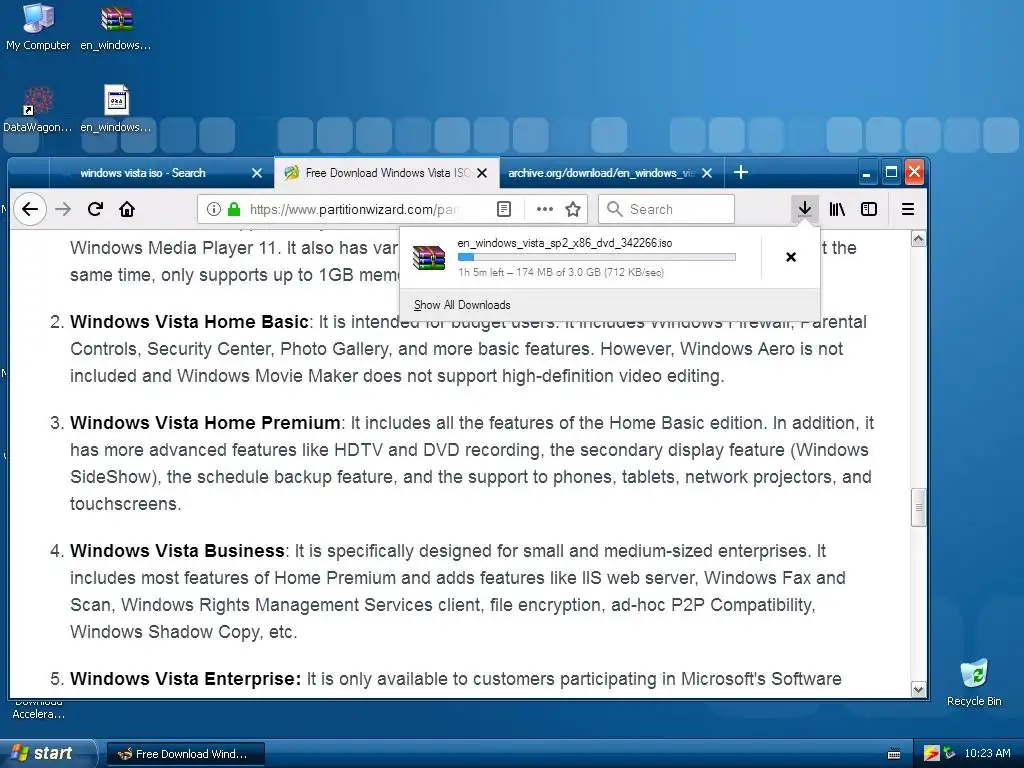1024x768 pixels.
Task: Click the 10:23 AM system clock
Action: pyautogui.click(x=987, y=753)
